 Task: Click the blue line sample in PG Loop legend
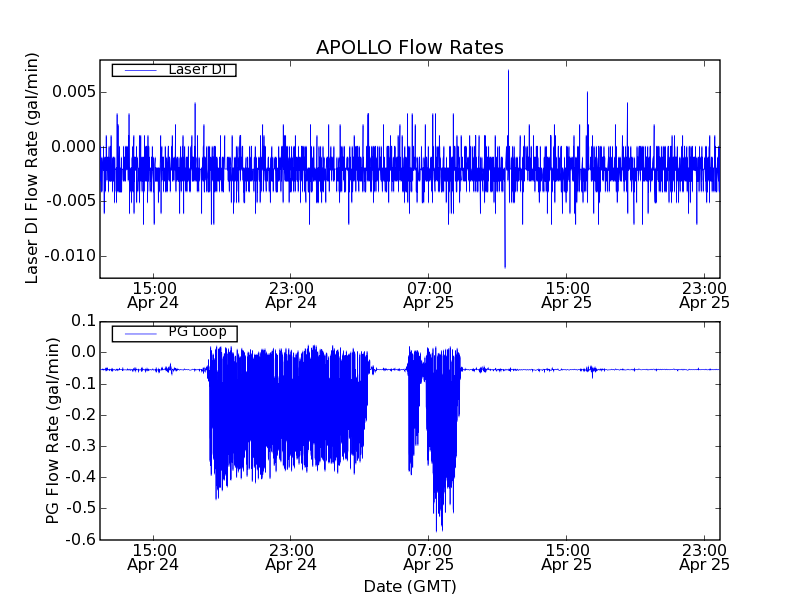click(x=140, y=334)
